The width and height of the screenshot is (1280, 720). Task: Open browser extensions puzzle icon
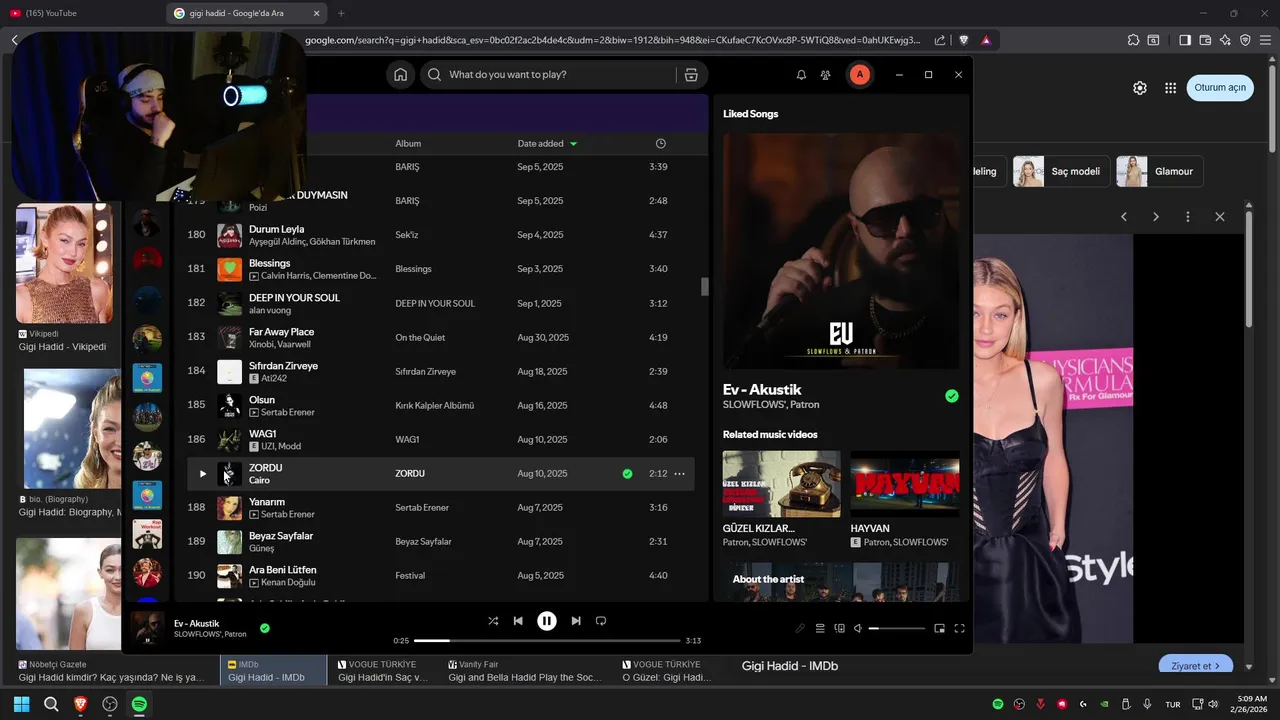pyautogui.click(x=1133, y=40)
